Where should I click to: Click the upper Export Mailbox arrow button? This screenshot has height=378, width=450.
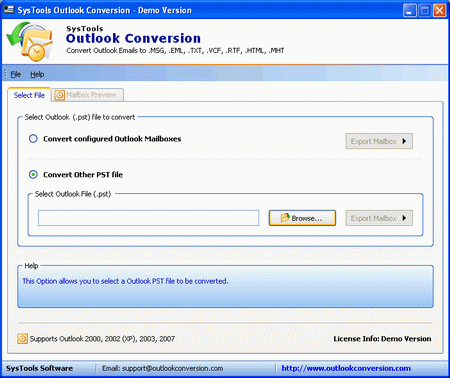coord(379,141)
